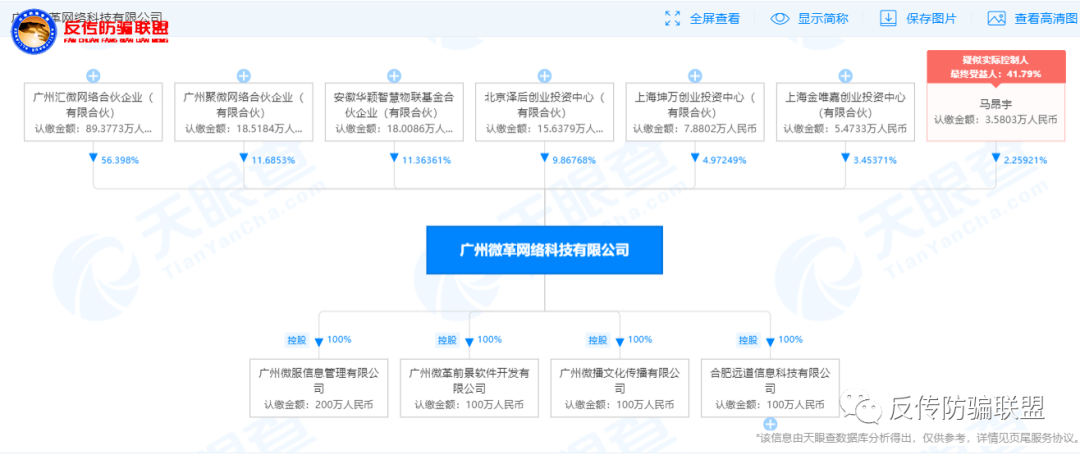Select 安徽华颖智慧物联基金合伙企业 card

(394, 112)
